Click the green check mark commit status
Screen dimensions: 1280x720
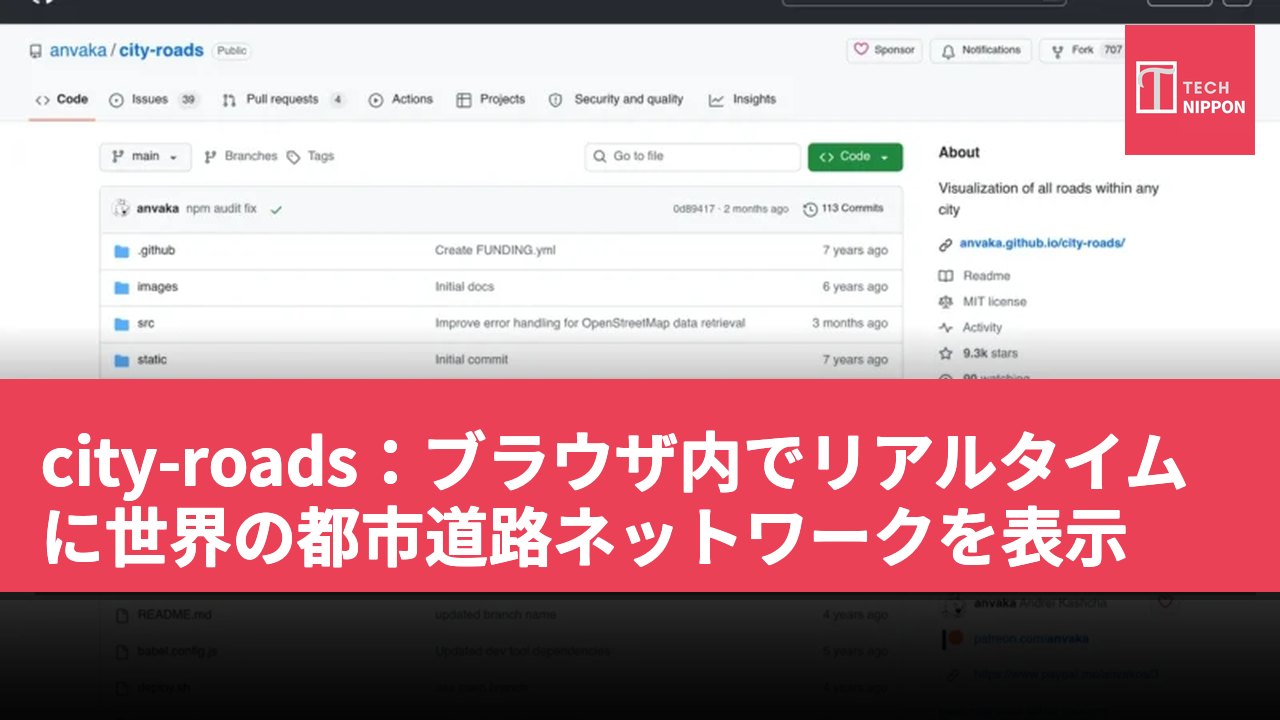coord(276,209)
